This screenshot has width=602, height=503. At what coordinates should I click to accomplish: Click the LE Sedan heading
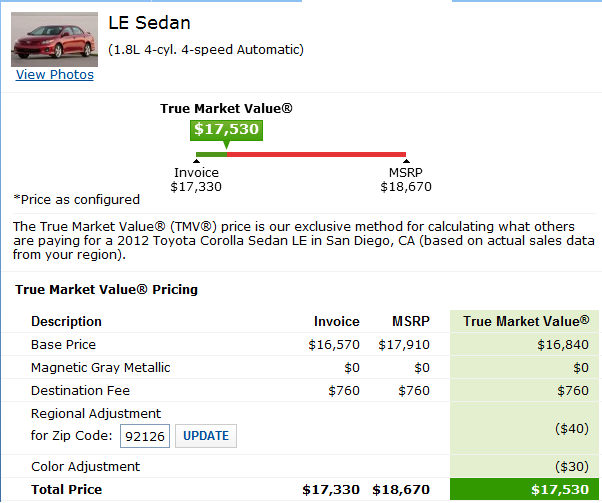149,23
